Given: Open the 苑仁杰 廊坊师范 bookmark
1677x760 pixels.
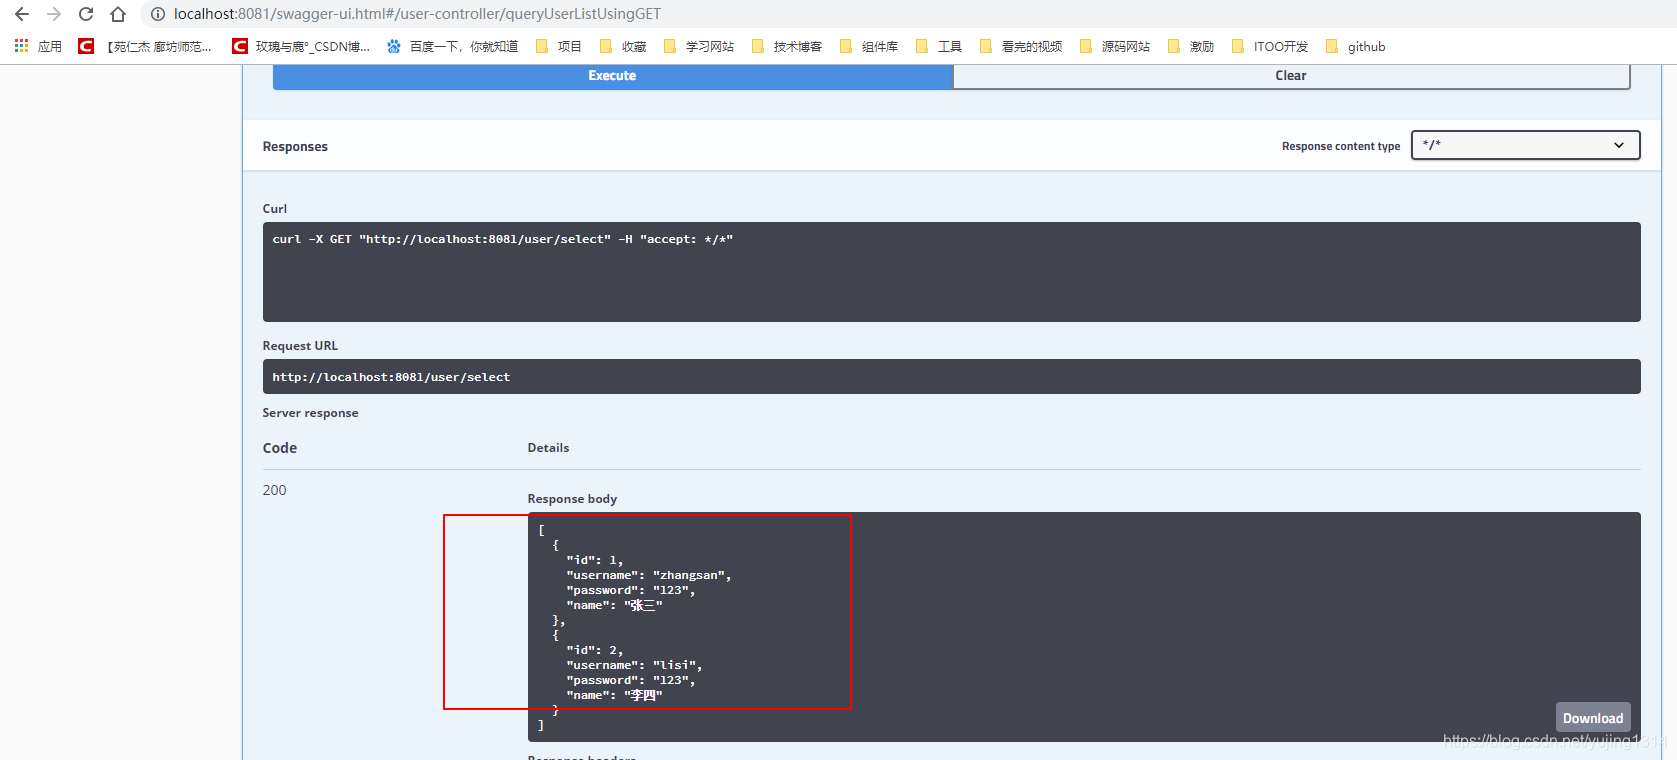Looking at the screenshot, I should [146, 46].
